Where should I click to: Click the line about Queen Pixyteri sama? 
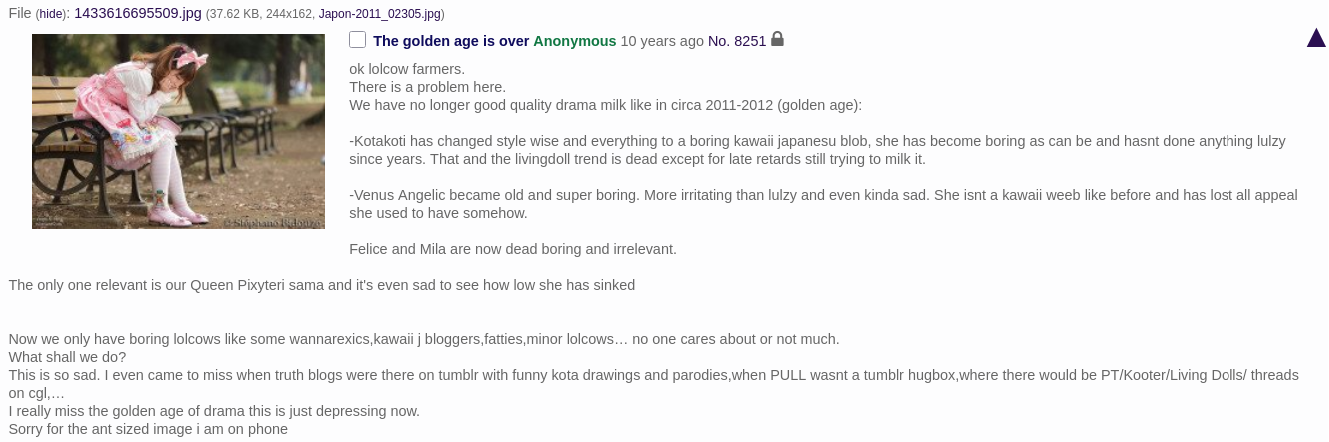pyautogui.click(x=322, y=285)
